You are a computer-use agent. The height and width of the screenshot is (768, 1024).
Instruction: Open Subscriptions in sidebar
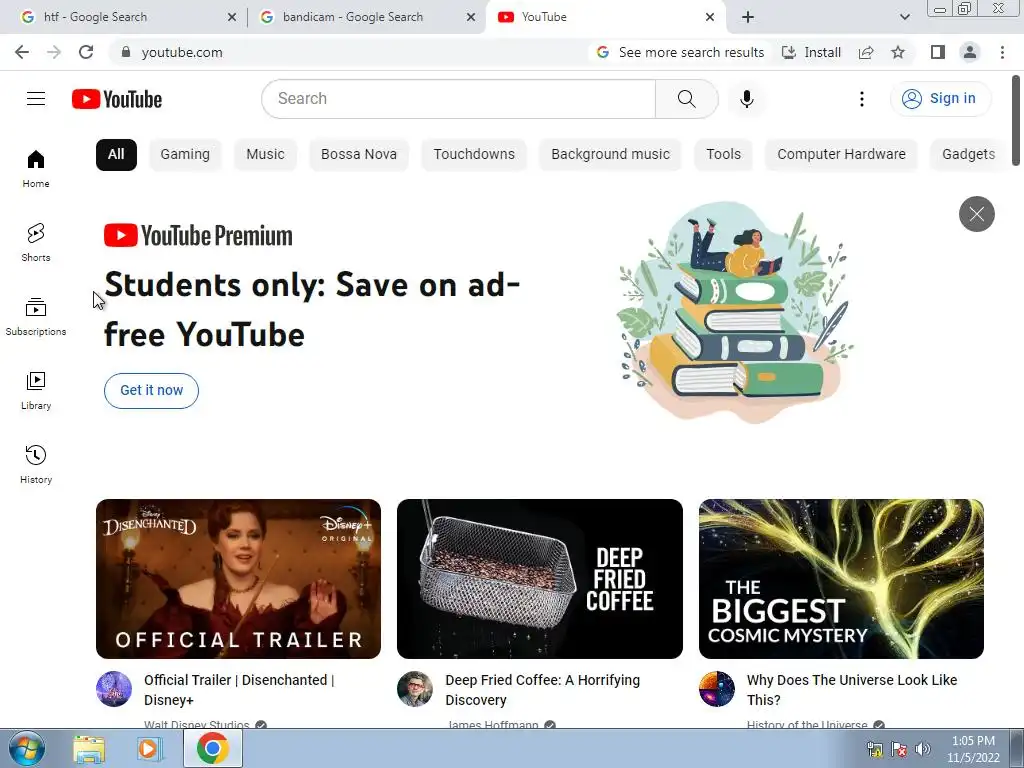pyautogui.click(x=36, y=317)
